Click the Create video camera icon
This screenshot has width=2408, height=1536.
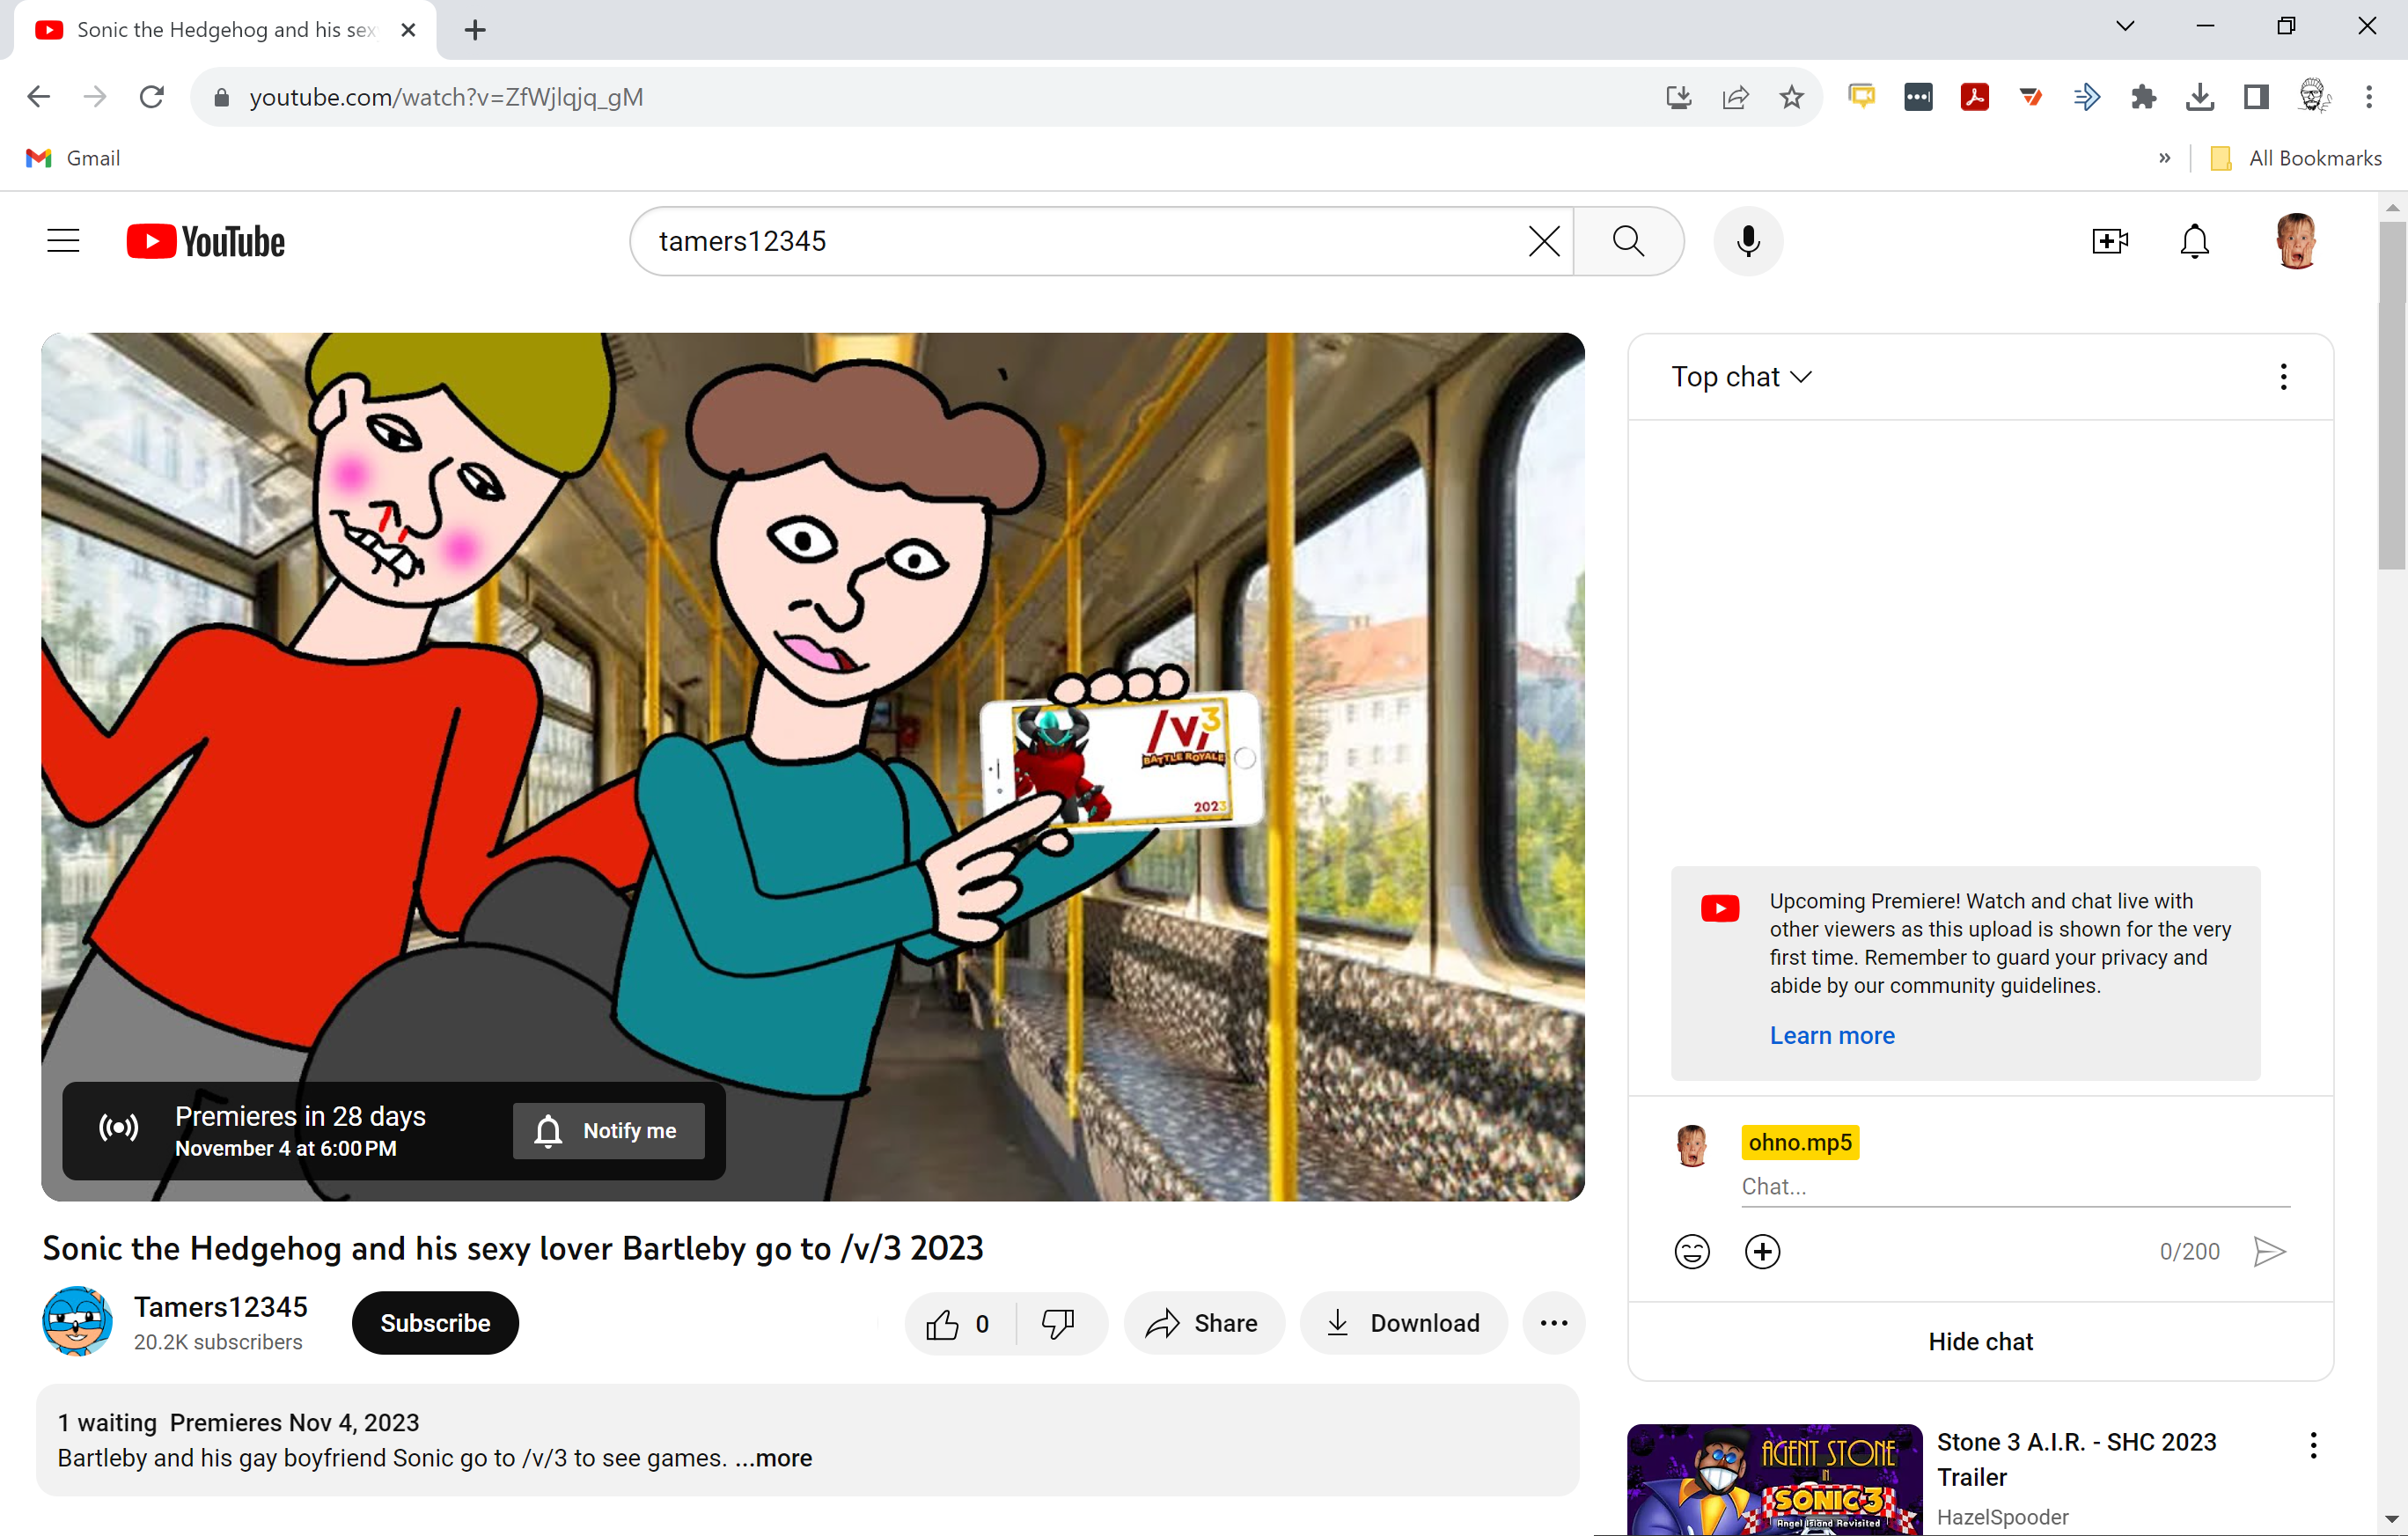pyautogui.click(x=2109, y=241)
